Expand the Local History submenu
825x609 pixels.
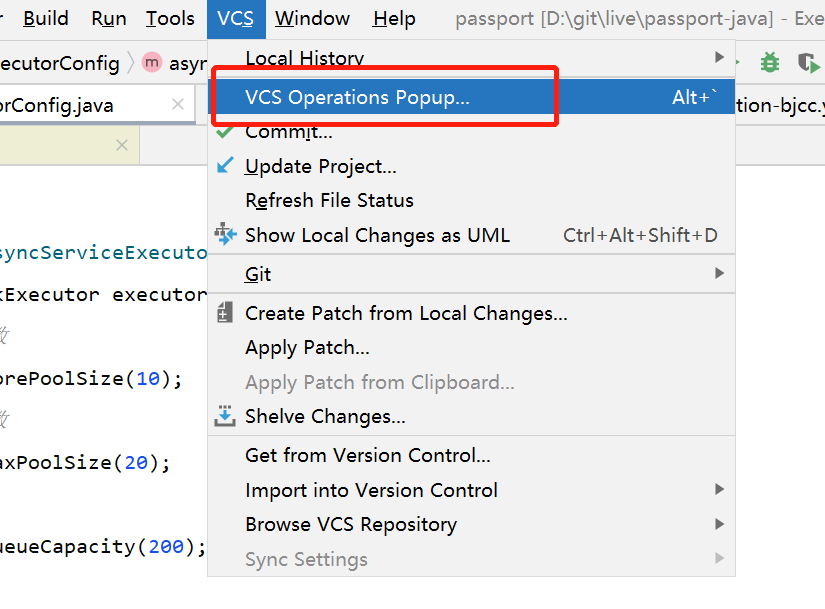click(x=719, y=57)
